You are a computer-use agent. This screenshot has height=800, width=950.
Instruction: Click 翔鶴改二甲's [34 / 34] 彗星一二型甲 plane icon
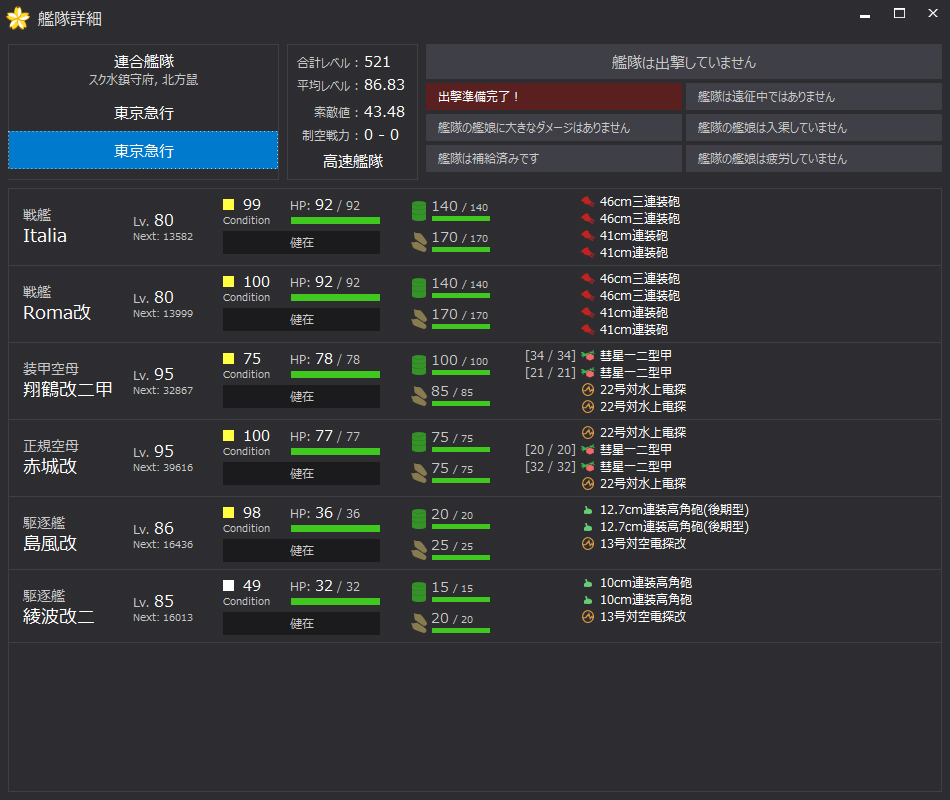tap(588, 355)
